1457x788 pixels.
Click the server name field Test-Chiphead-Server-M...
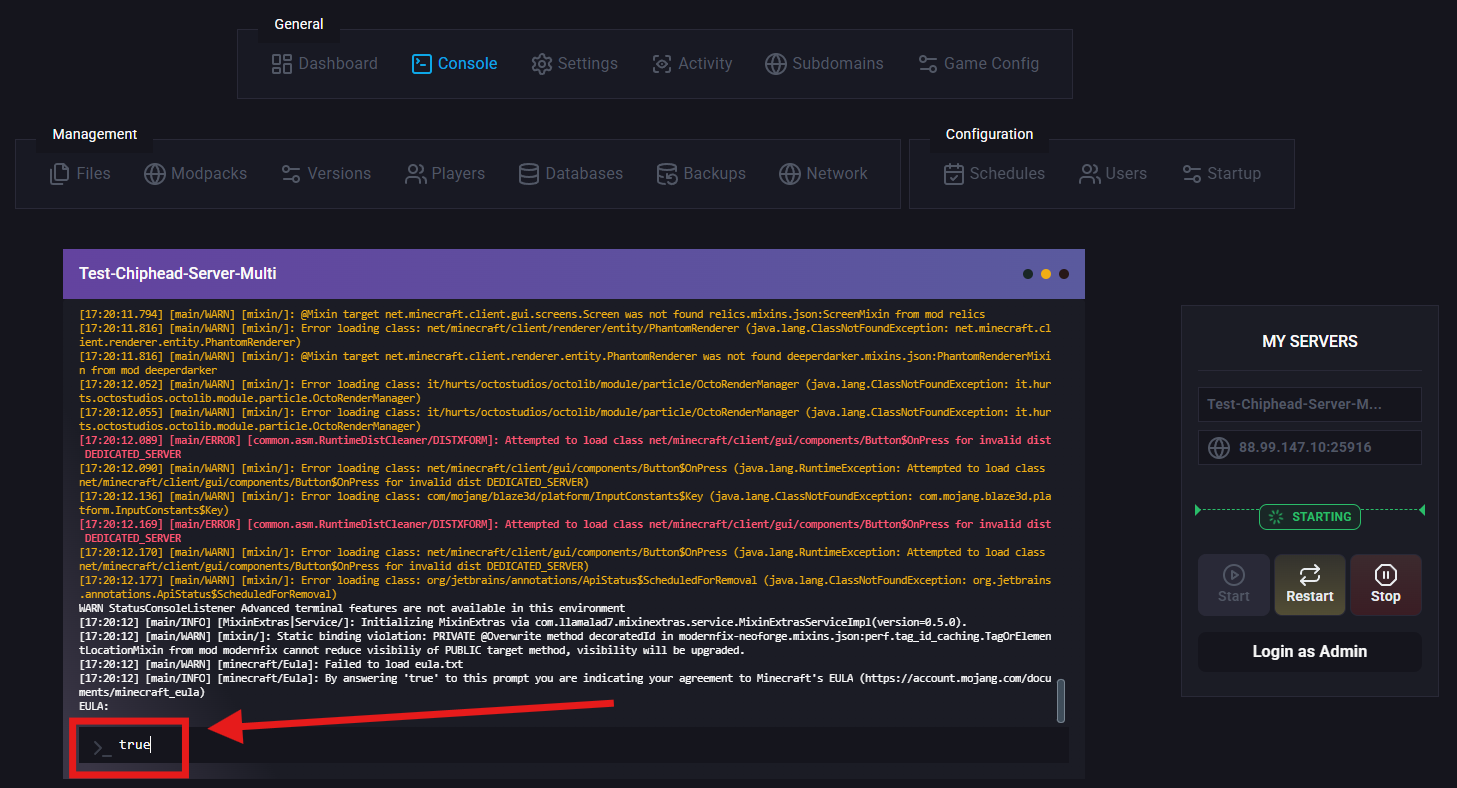1310,405
